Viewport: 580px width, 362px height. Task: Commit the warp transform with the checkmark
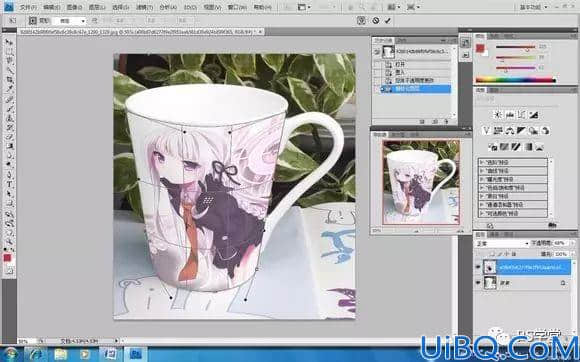(387, 21)
